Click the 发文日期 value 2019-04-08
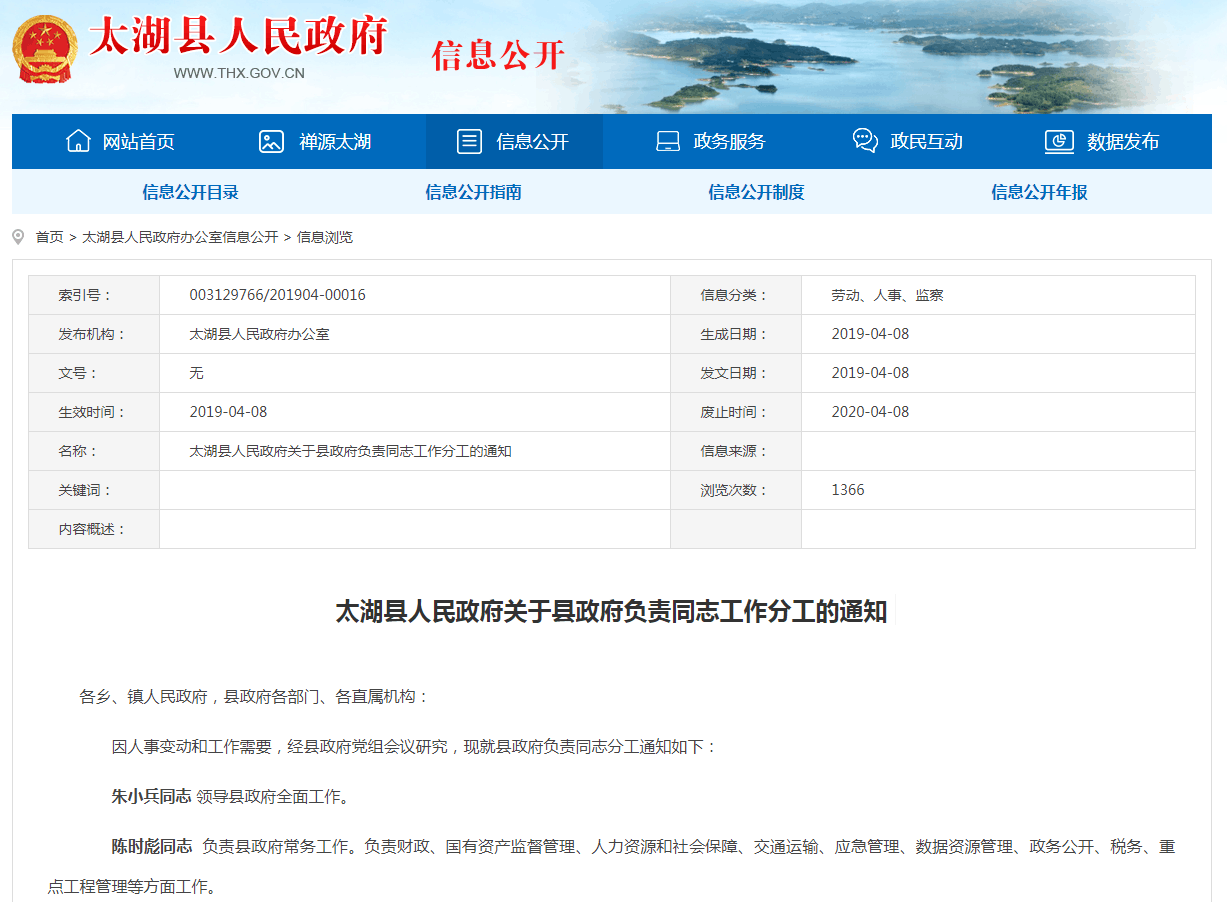This screenshot has width=1227, height=902. pyautogui.click(x=870, y=373)
